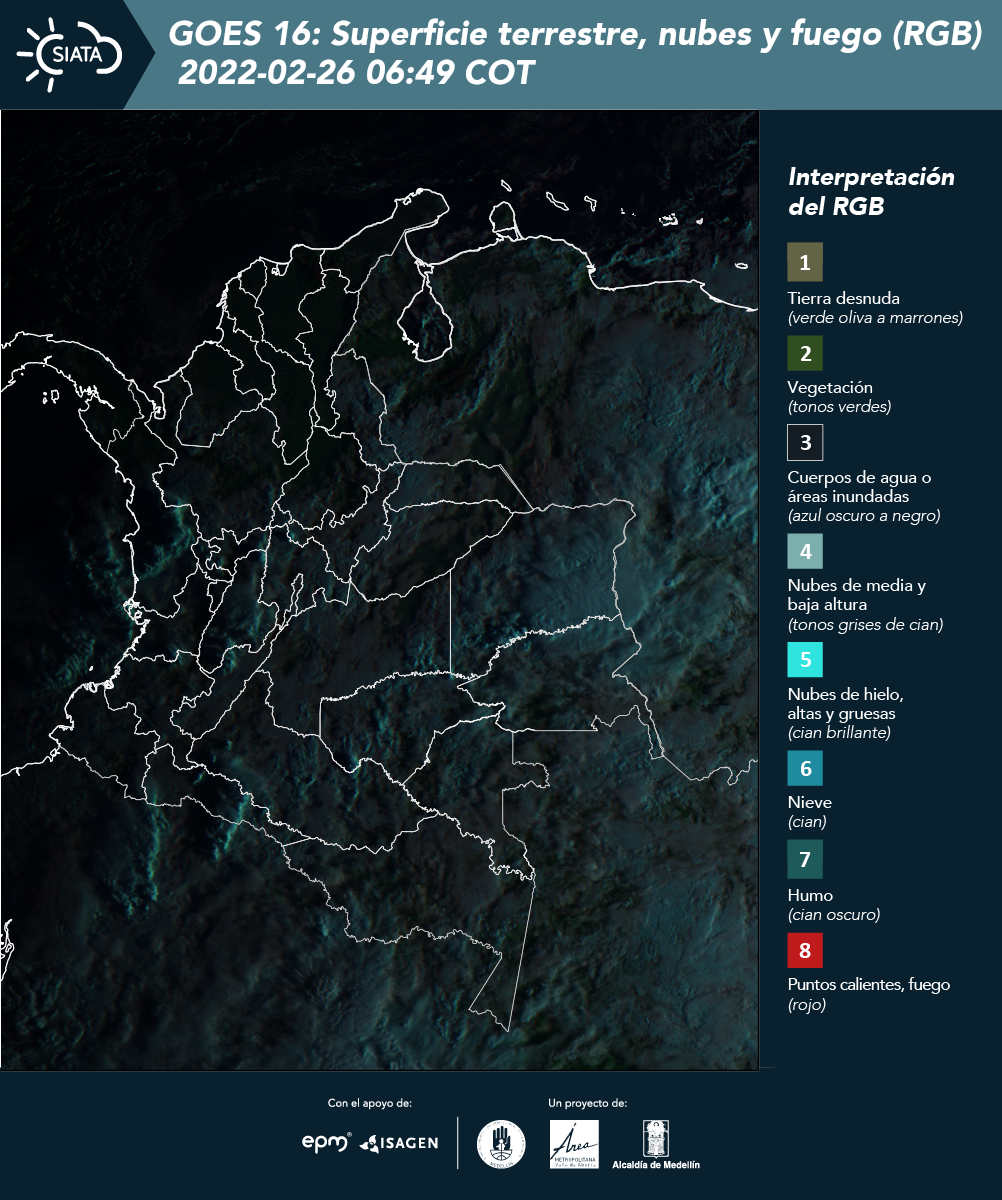Select the number 7 smoke swatch
Viewport: 1002px width, 1200px height.
805,859
